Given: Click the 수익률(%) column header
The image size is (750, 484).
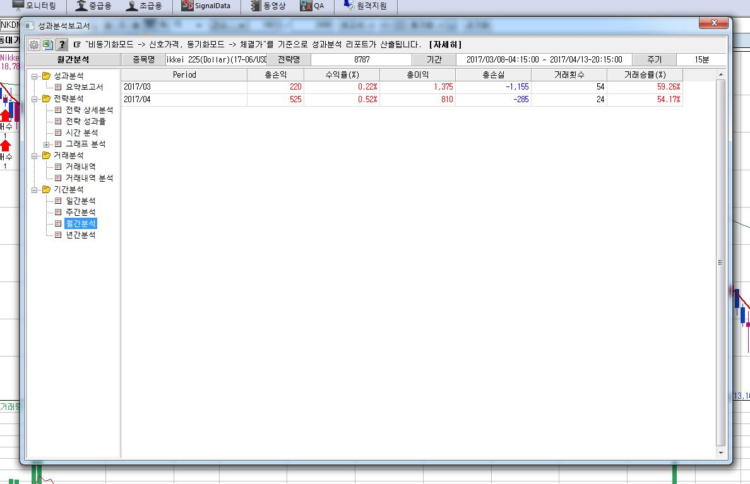Looking at the screenshot, I should [343, 75].
